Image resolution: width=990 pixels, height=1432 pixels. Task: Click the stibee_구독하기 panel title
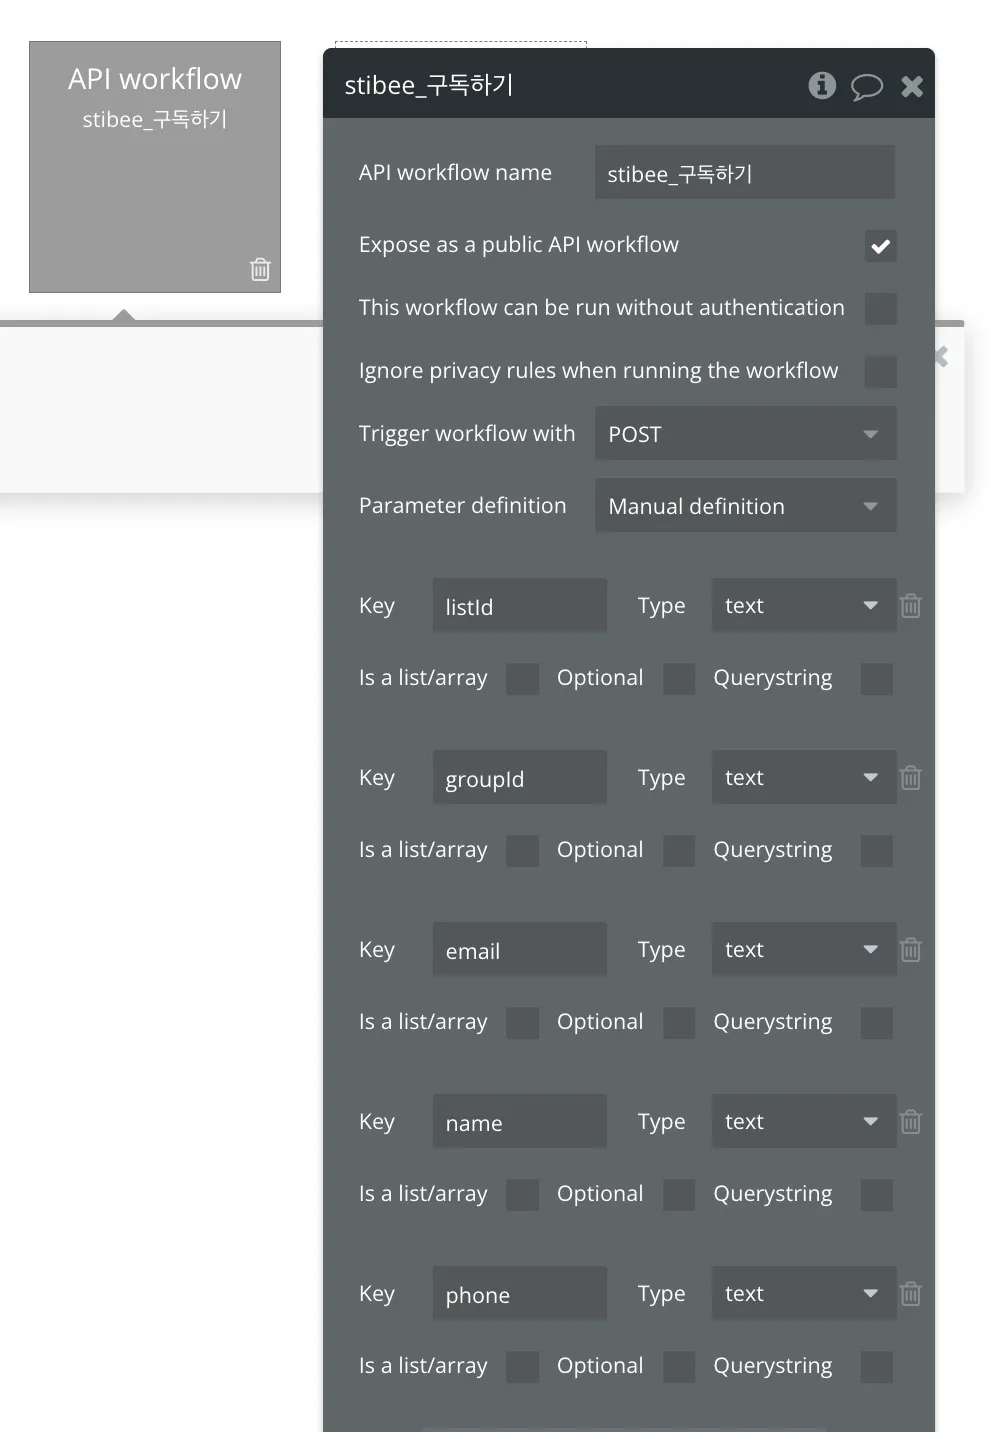[x=429, y=86]
